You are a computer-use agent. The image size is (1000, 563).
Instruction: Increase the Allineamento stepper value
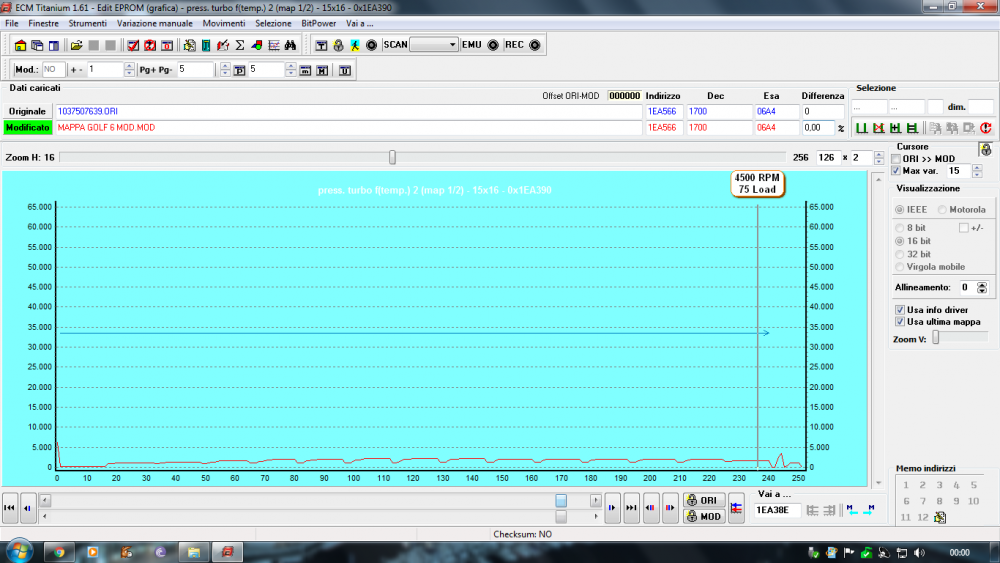pos(982,284)
